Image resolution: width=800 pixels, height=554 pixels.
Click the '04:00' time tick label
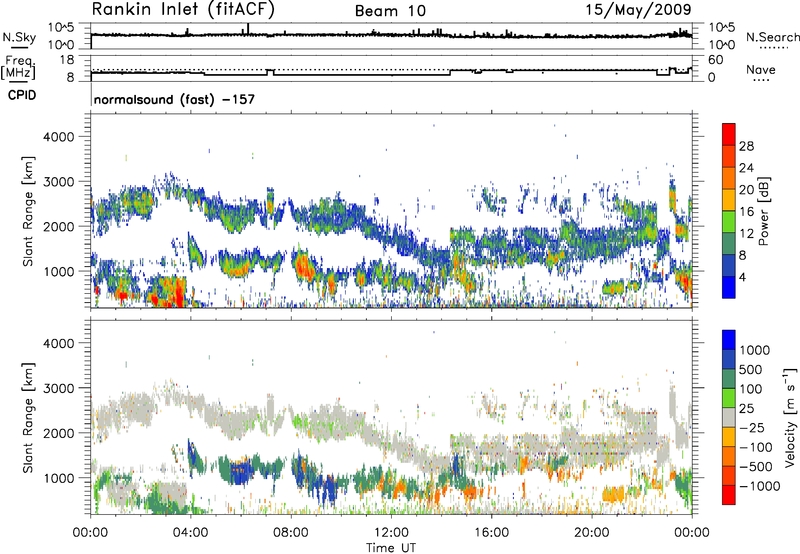pyautogui.click(x=190, y=533)
